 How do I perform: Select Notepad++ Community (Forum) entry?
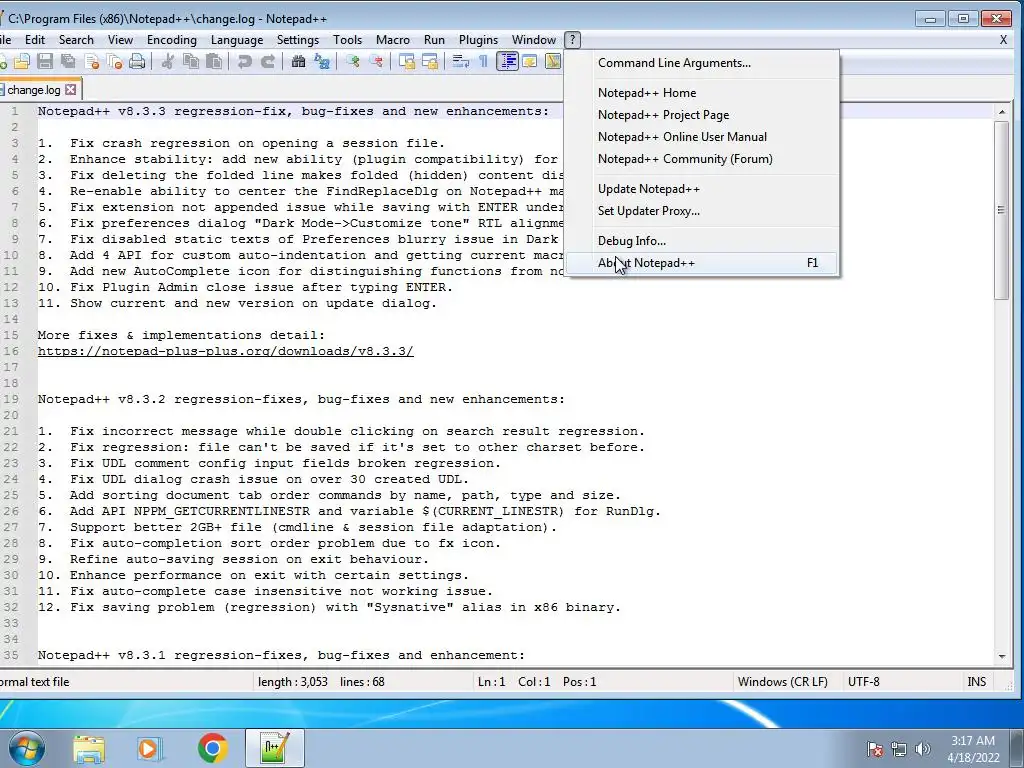click(702, 159)
